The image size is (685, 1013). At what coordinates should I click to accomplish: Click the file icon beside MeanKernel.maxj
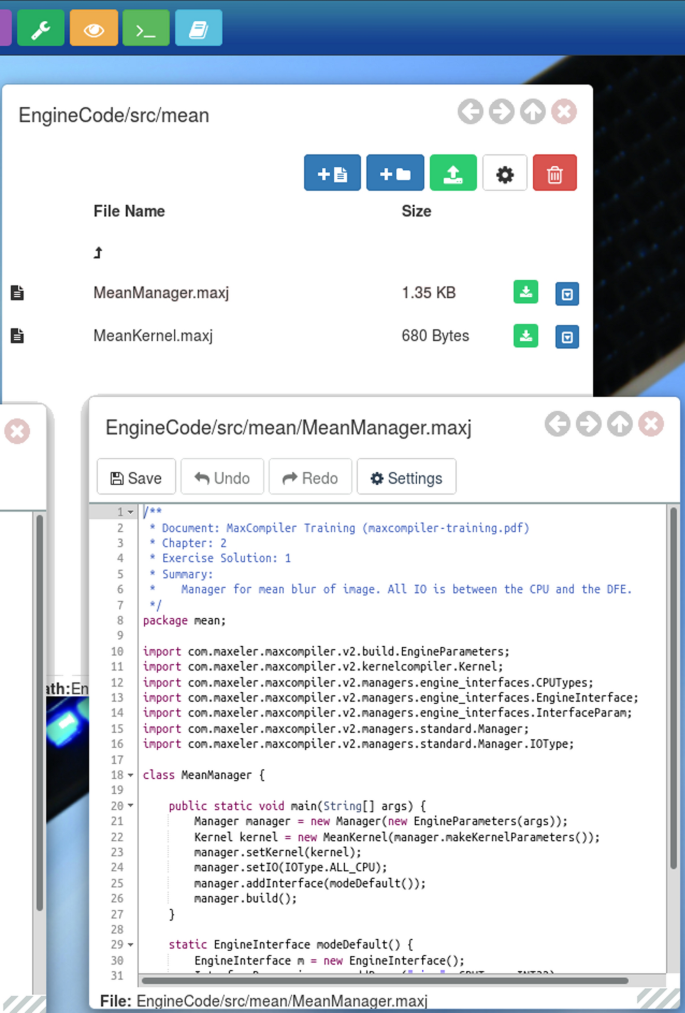click(x=17, y=336)
